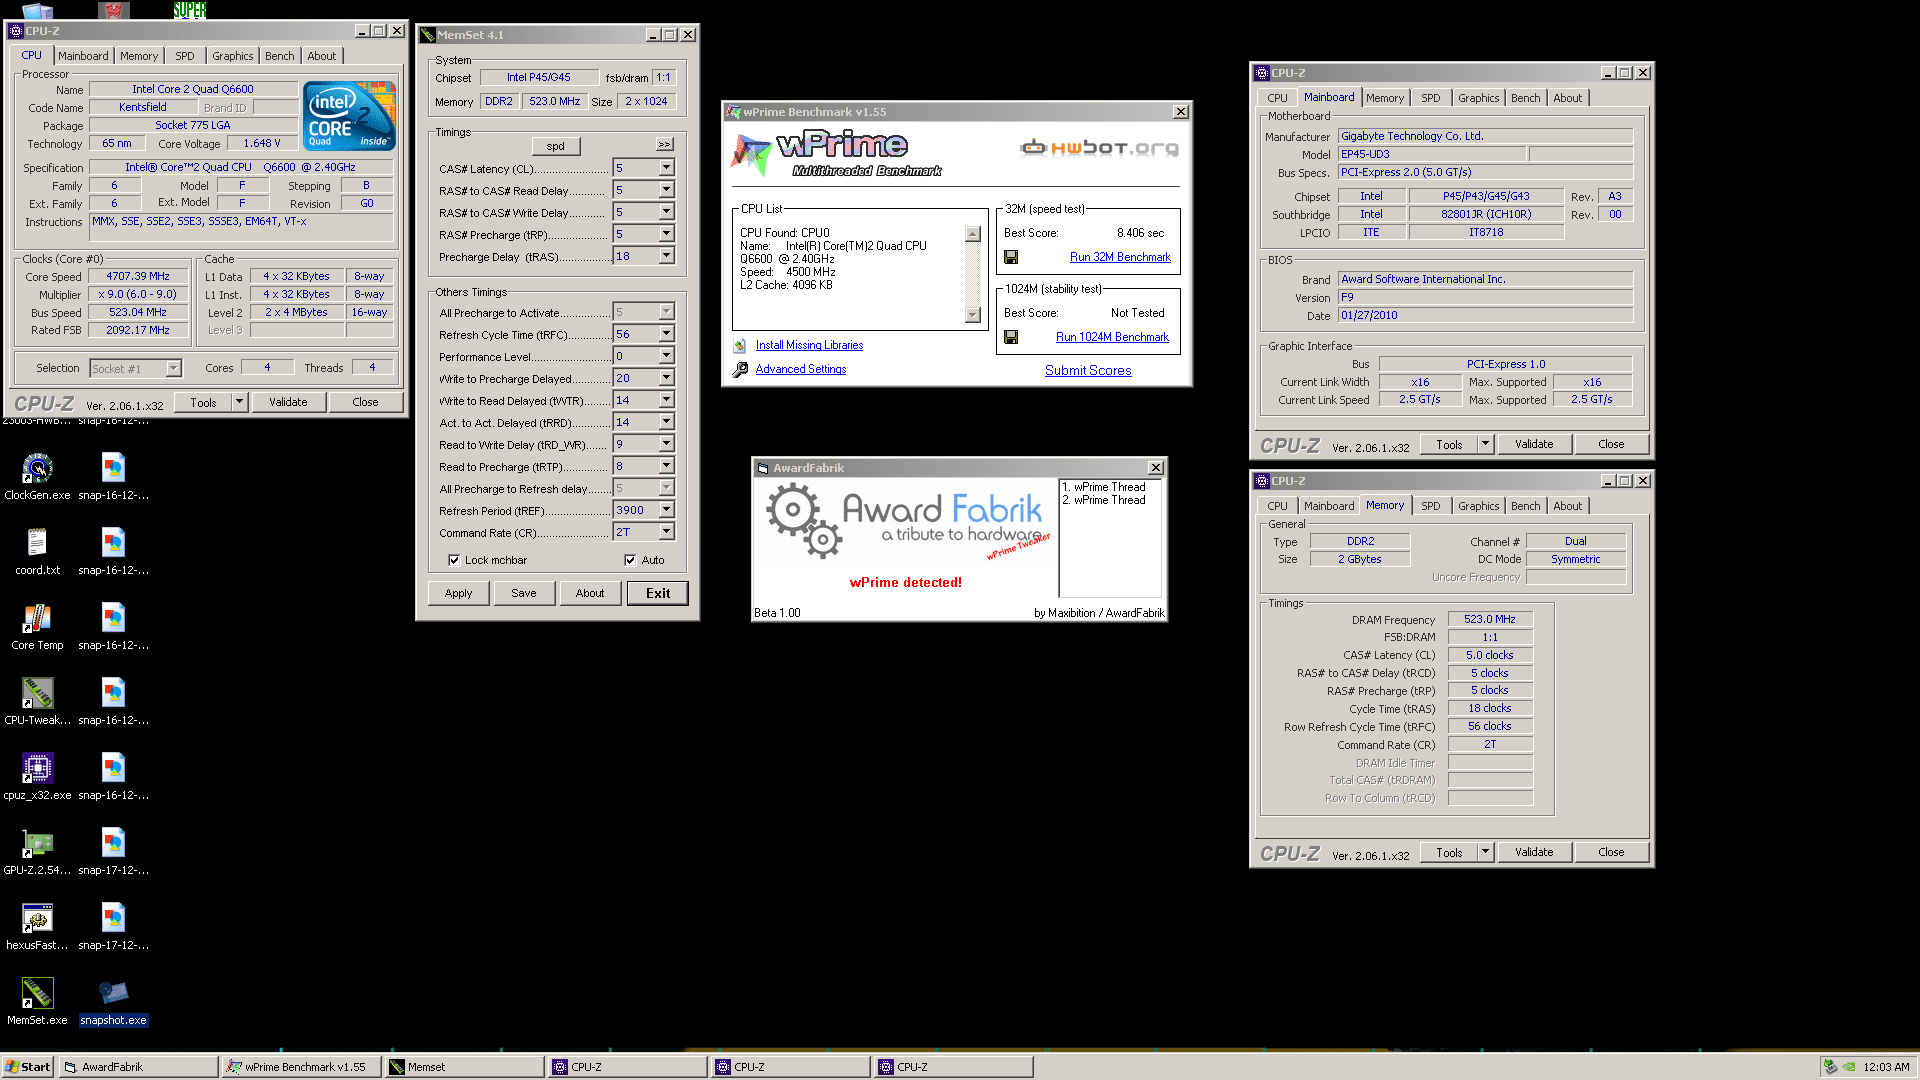This screenshot has height=1080, width=1920.
Task: Launch GPU-Z desktop shortcut icon
Action: click(37, 844)
